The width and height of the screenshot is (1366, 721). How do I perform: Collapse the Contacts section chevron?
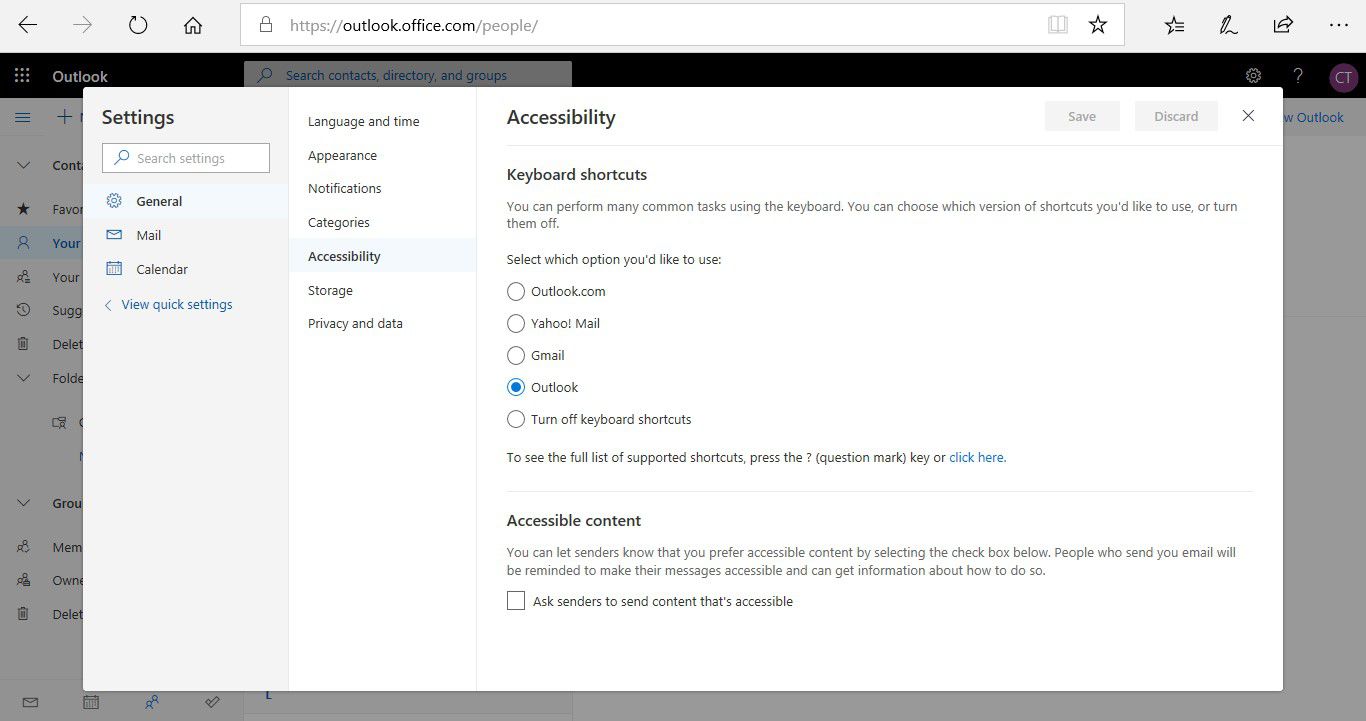[x=24, y=165]
